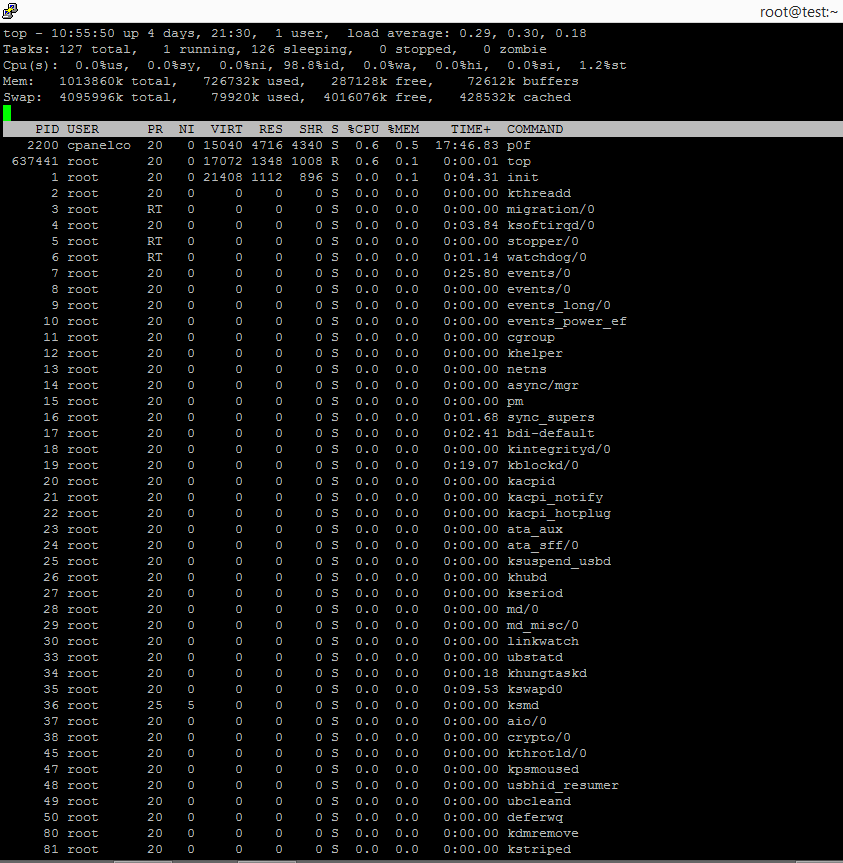Click the watchdog/0 process entry
This screenshot has width=843, height=863.
pos(547,257)
